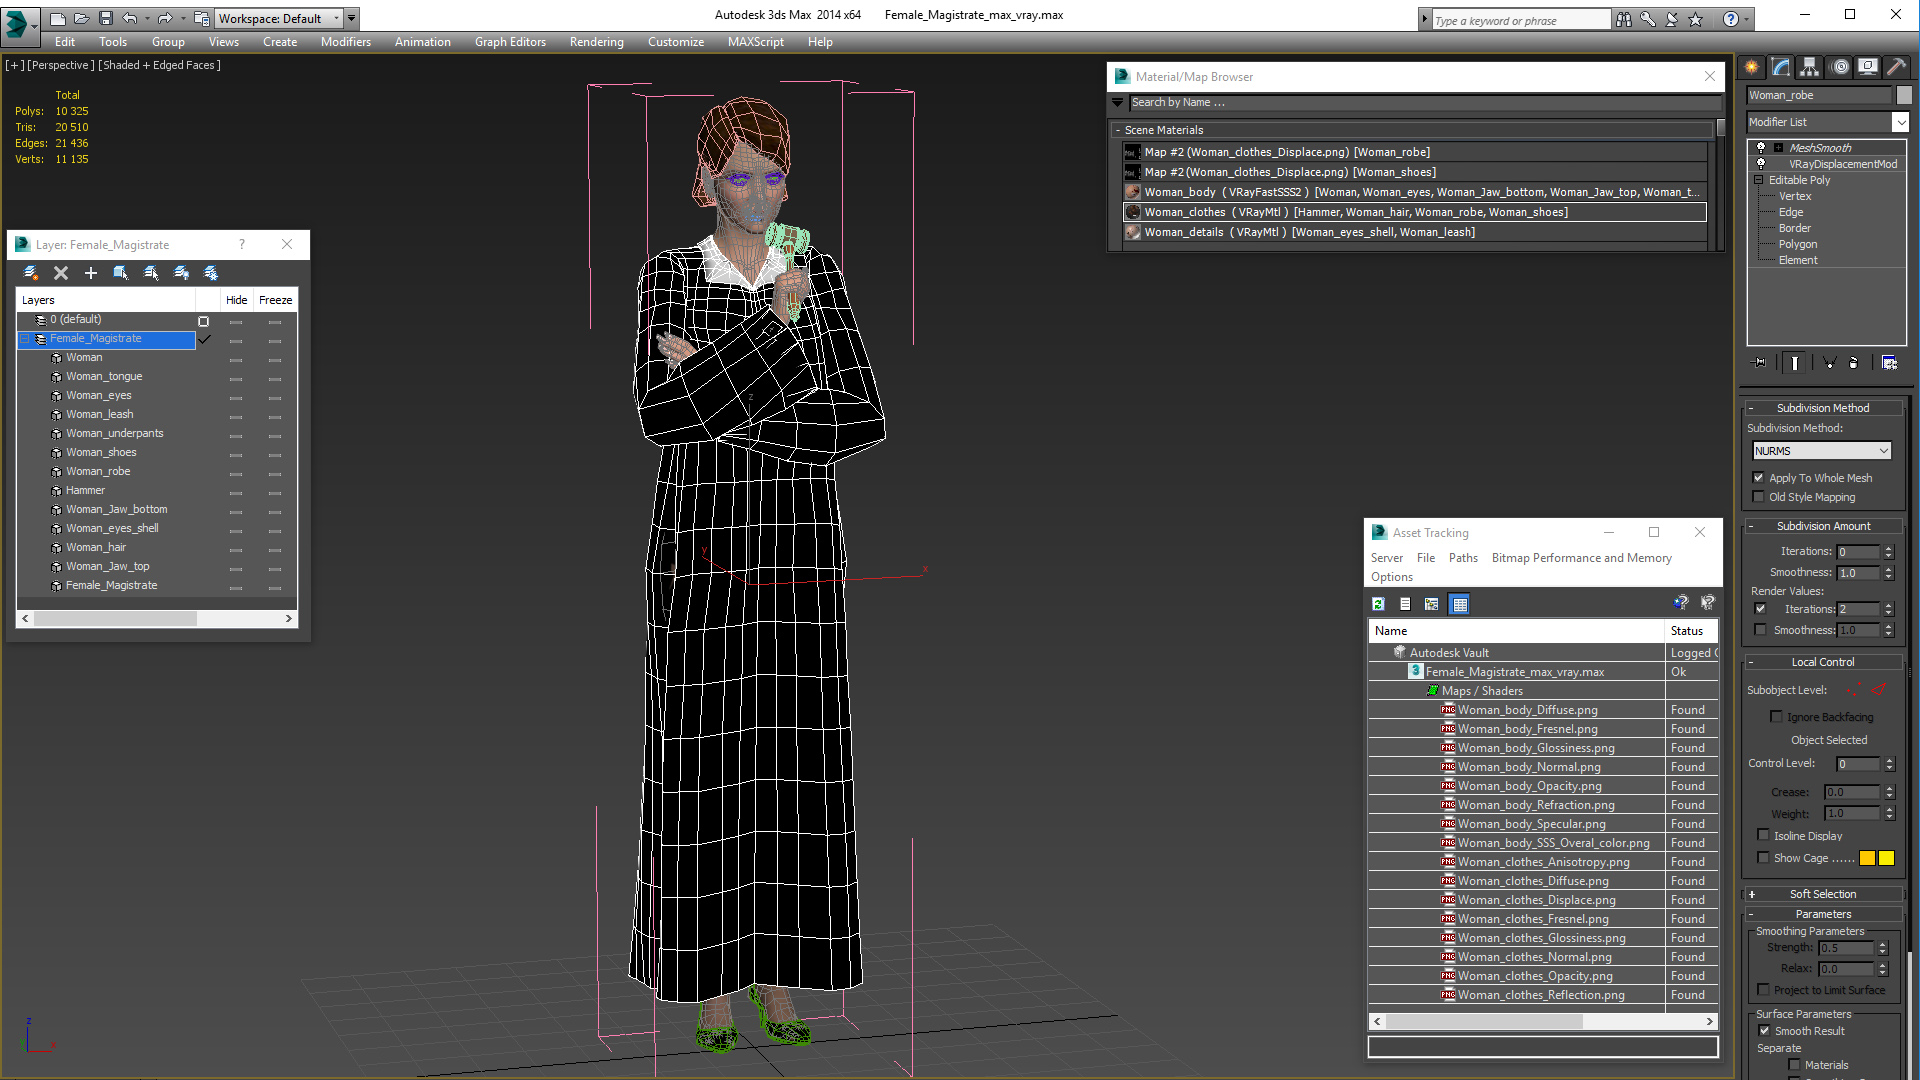Image resolution: width=1920 pixels, height=1080 pixels.
Task: Click the Hide column header in Layer dialog
Action: (x=236, y=300)
